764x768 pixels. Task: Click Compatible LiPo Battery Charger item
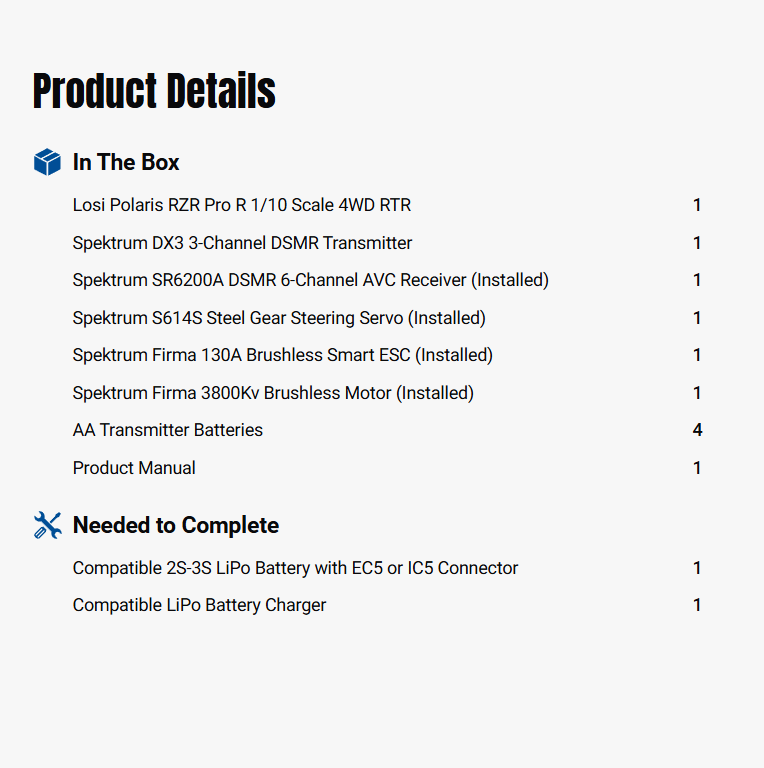pyautogui.click(x=199, y=605)
